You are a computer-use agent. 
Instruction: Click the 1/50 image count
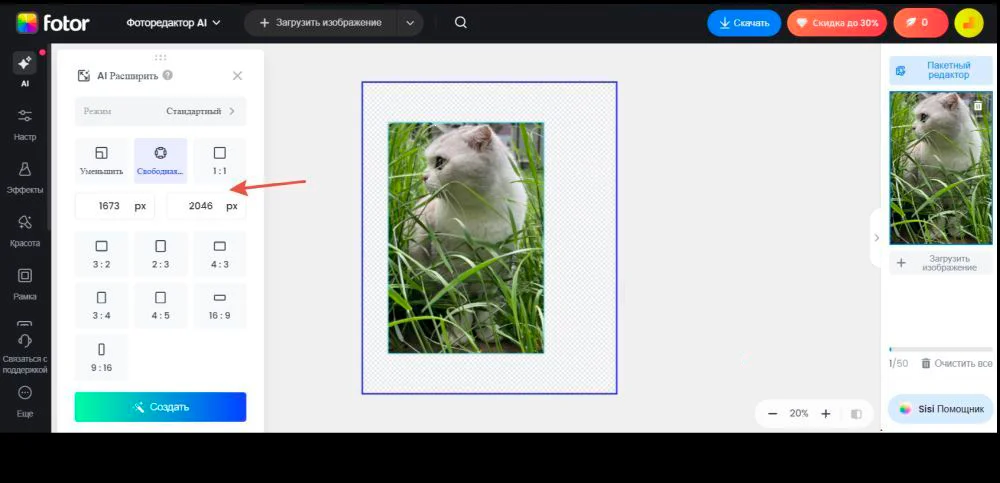point(899,363)
